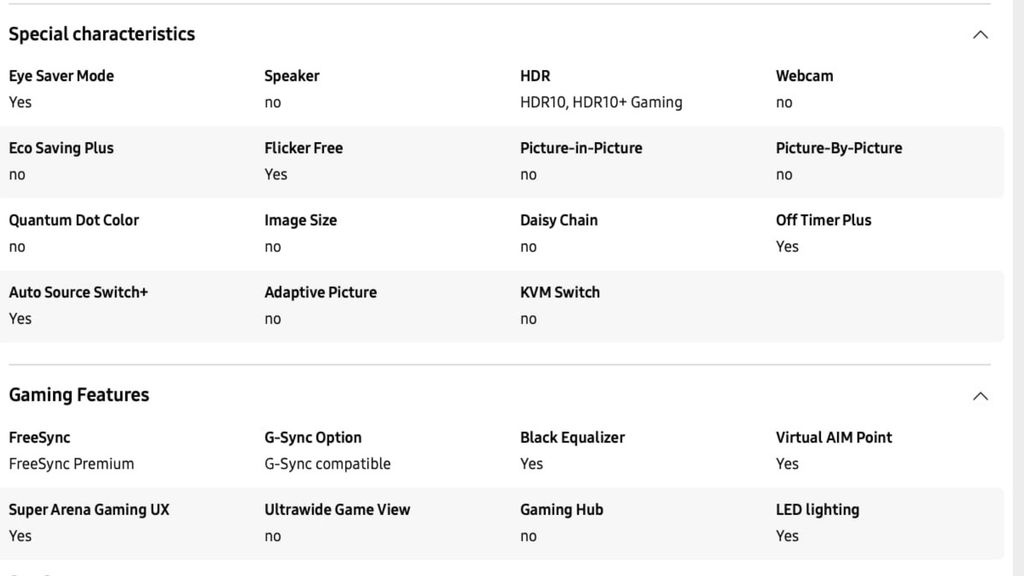
Task: Select the Off Timer Plus label
Action: pyautogui.click(x=823, y=220)
